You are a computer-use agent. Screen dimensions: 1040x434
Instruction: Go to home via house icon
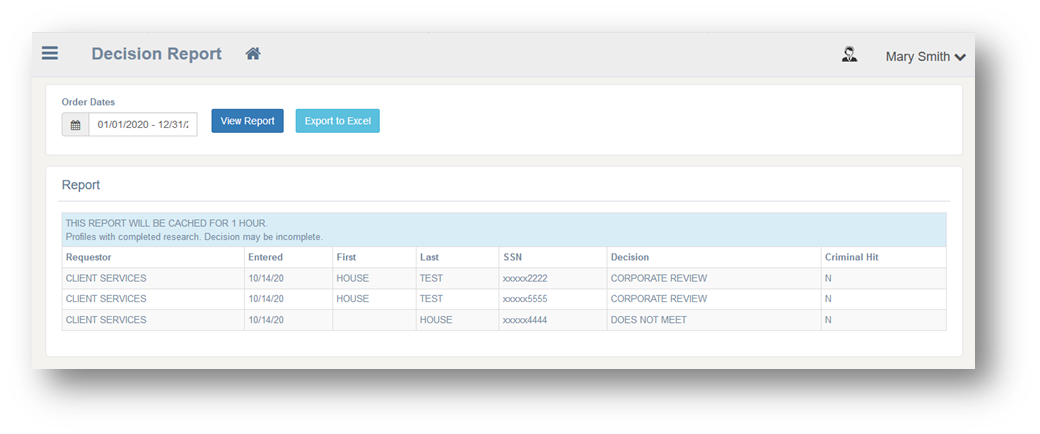pyautogui.click(x=253, y=54)
